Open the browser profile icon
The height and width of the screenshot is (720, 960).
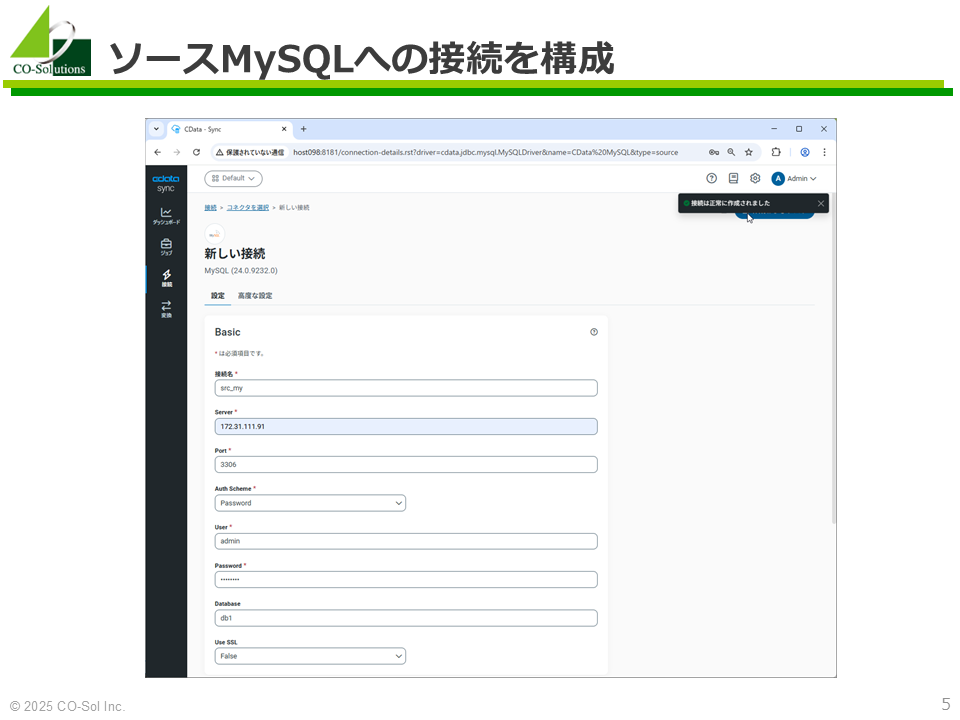coord(805,152)
